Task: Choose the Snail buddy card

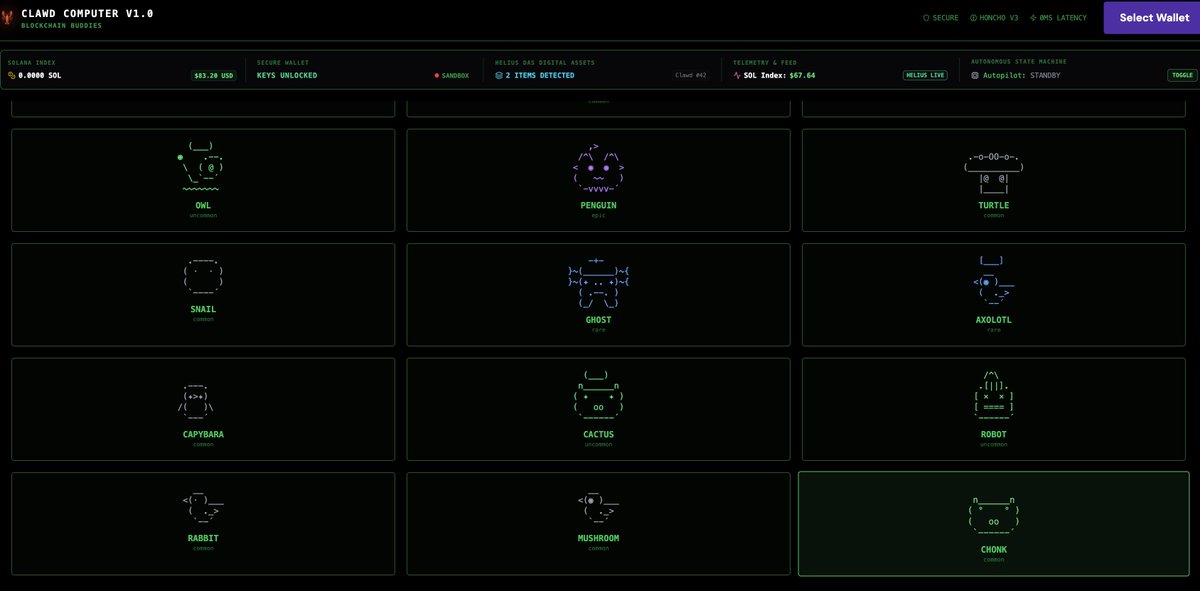Action: click(204, 294)
